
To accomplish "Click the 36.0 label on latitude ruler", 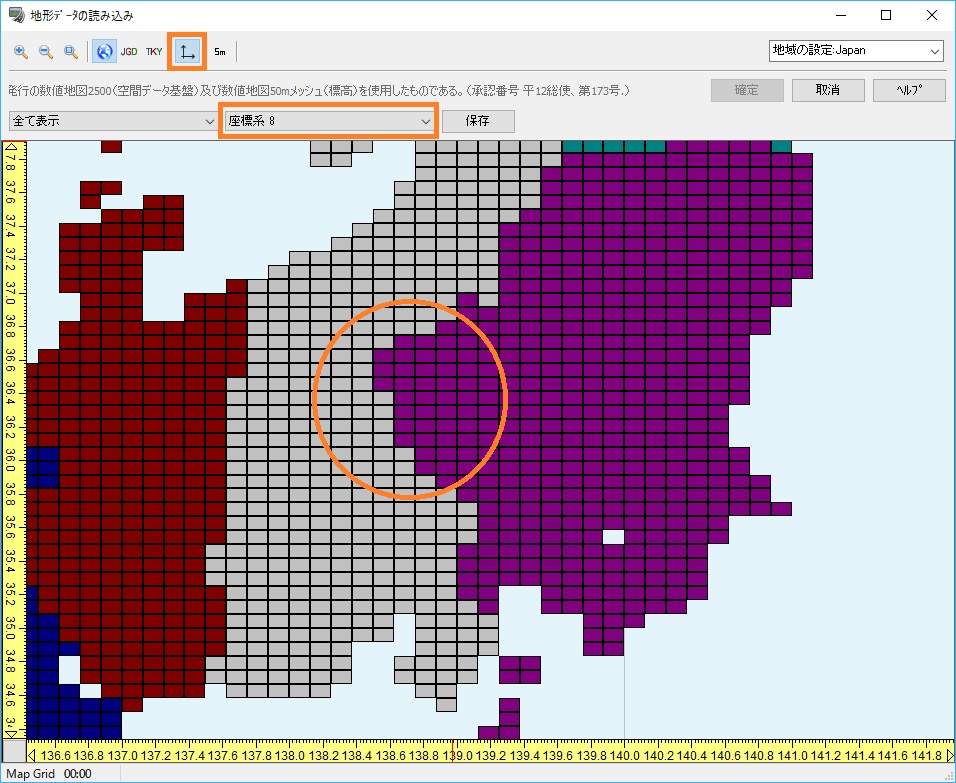I will pyautogui.click(x=10, y=460).
